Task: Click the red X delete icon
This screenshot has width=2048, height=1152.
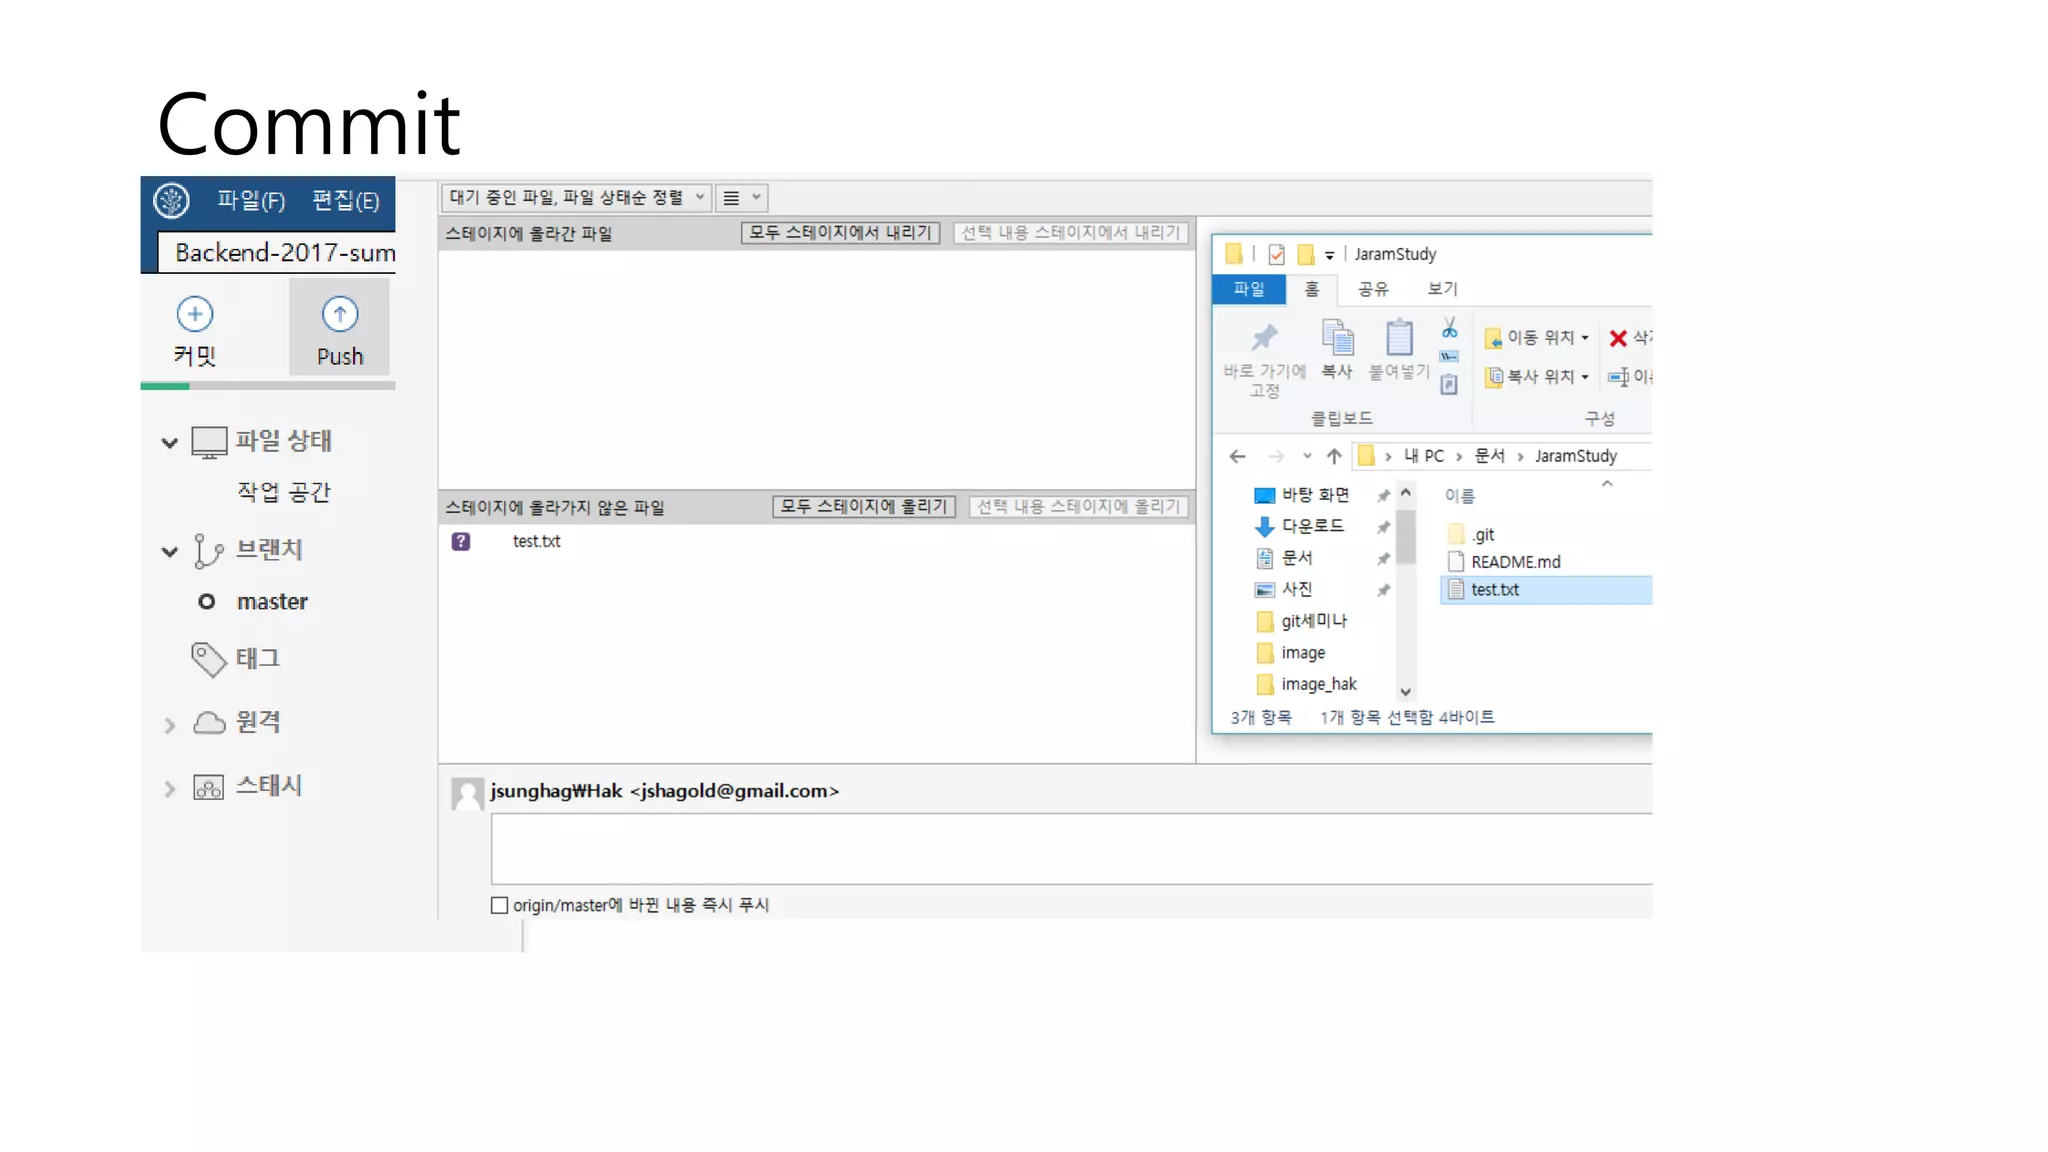Action: click(1617, 338)
